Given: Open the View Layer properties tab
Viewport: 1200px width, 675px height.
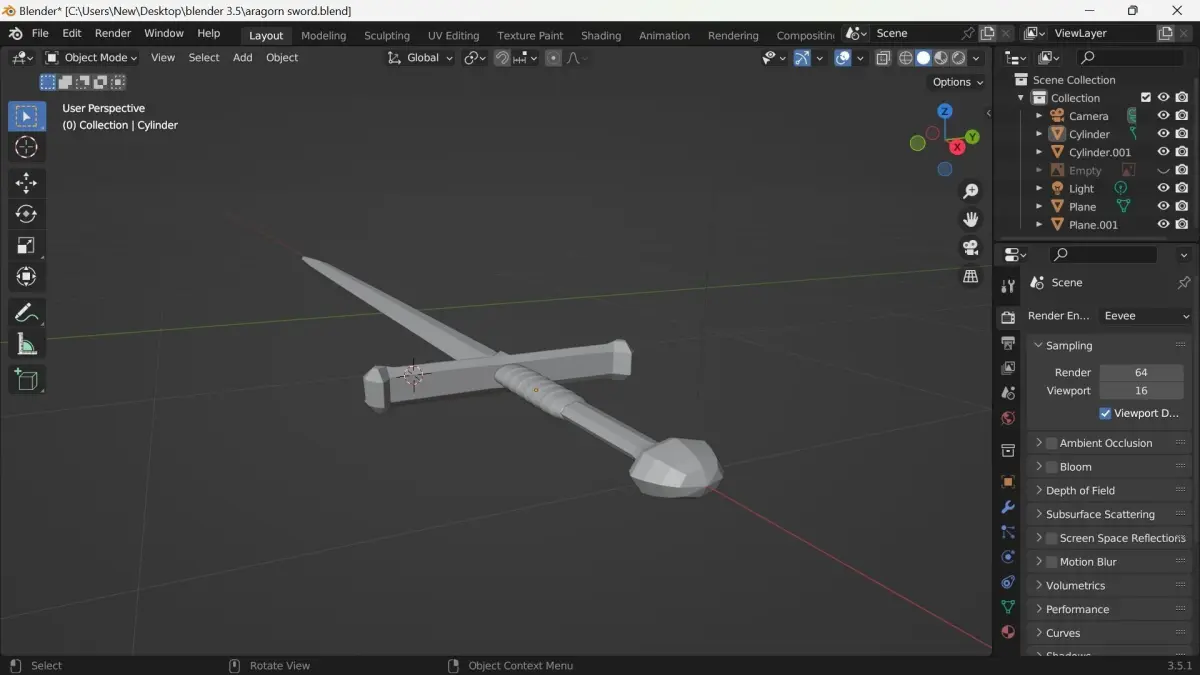Looking at the screenshot, I should (1008, 368).
